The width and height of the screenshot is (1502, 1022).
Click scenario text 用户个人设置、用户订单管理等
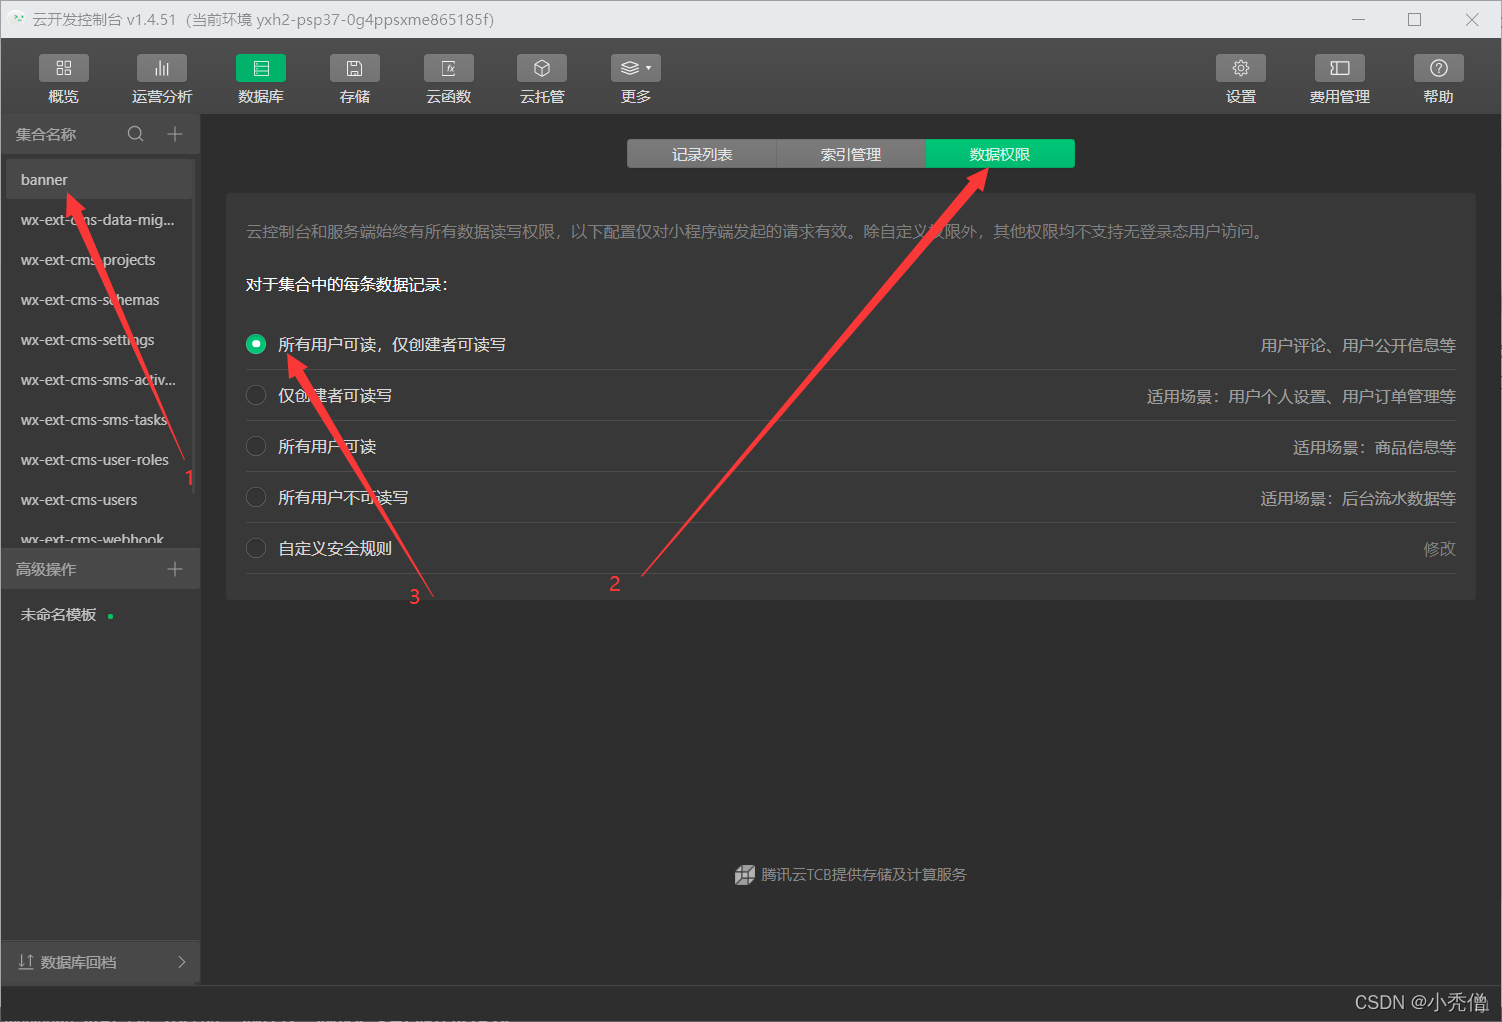click(x=1342, y=396)
